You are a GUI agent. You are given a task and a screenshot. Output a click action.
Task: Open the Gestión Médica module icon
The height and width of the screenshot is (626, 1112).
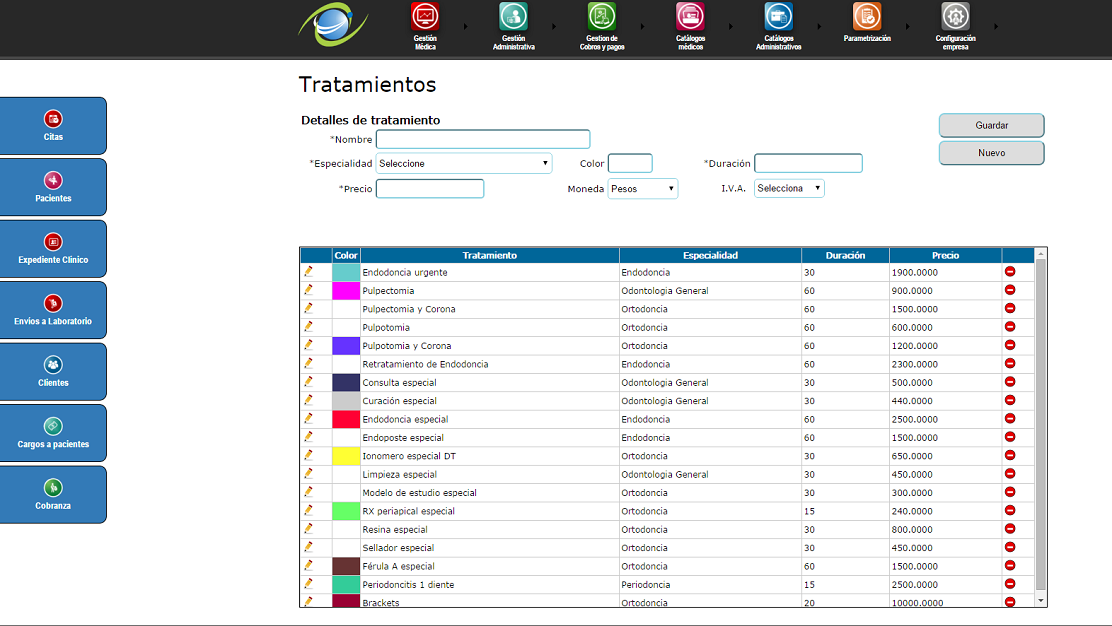tap(425, 17)
